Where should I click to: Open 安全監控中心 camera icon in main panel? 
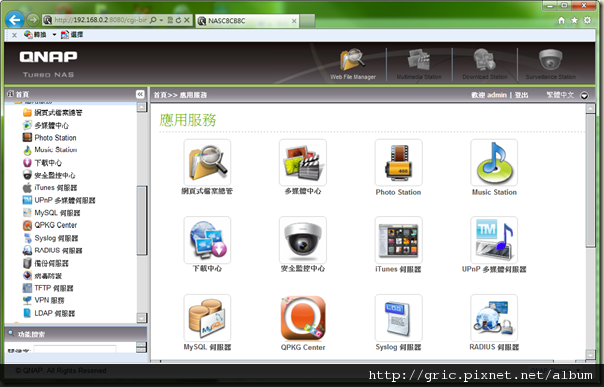click(303, 240)
